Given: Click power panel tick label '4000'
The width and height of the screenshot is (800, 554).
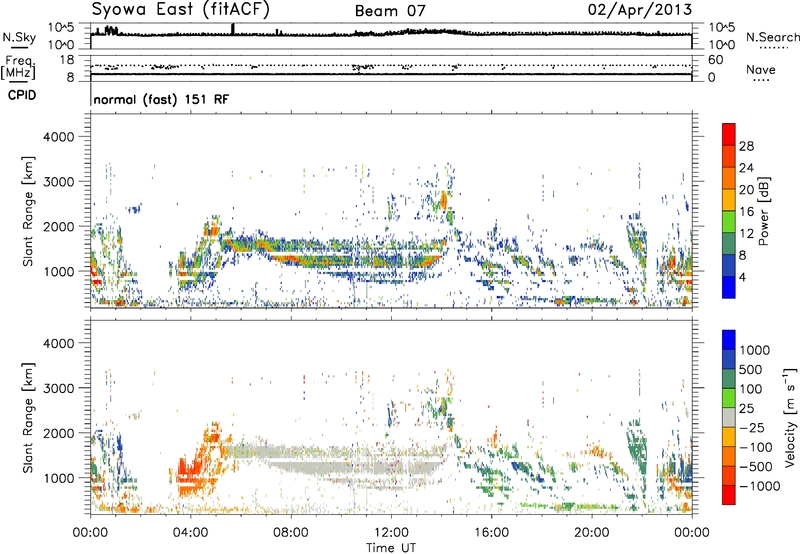Looking at the screenshot, I should click(x=58, y=137).
